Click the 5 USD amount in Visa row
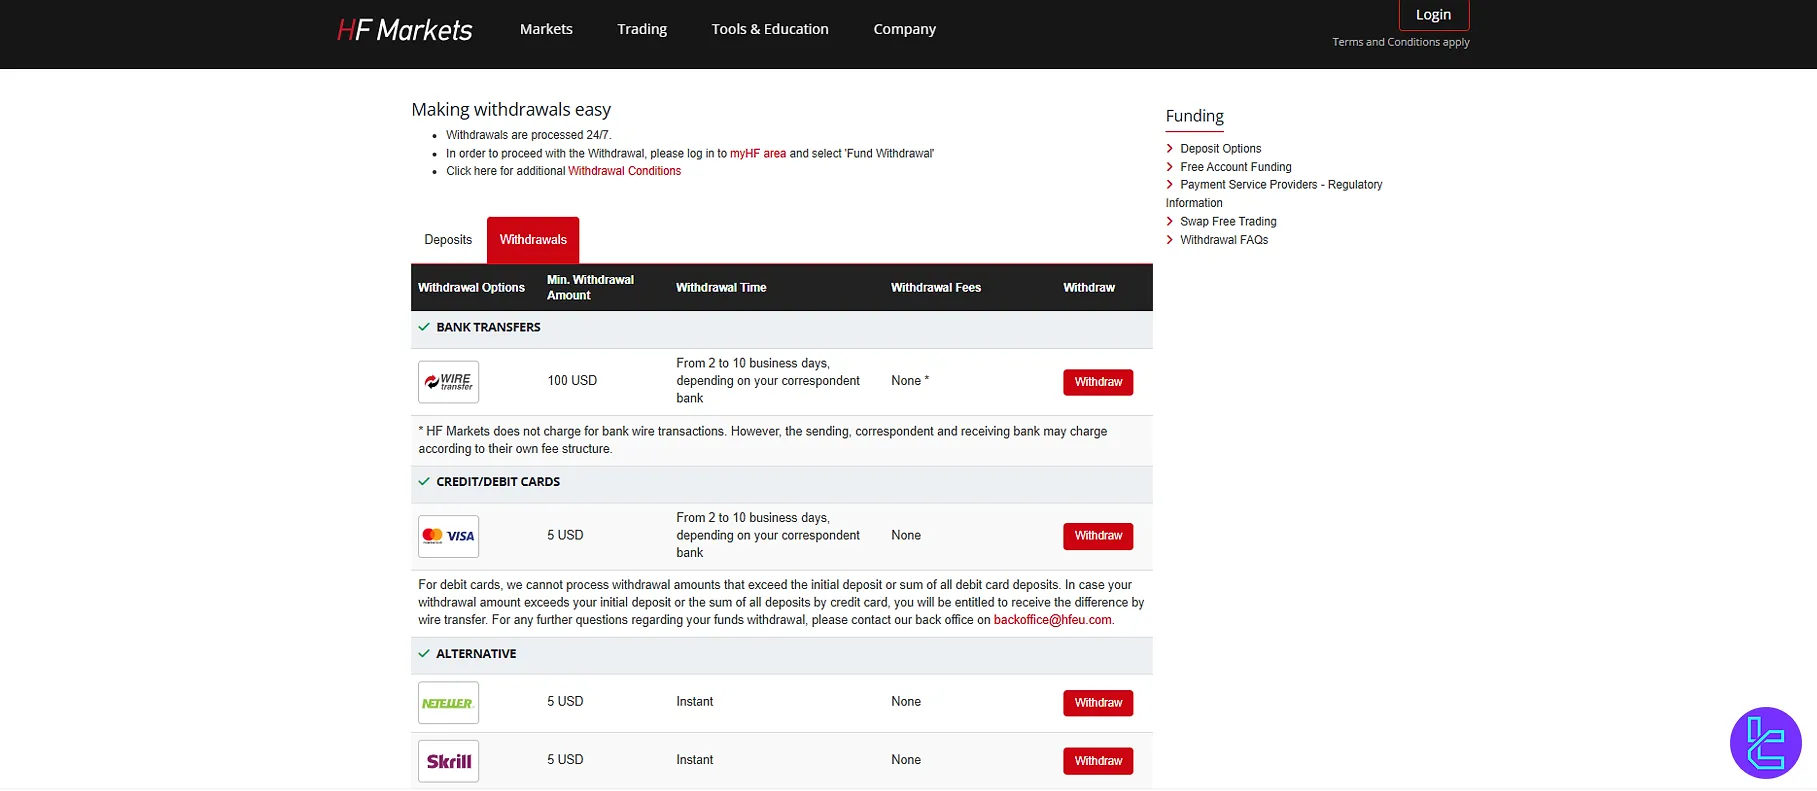The width and height of the screenshot is (1817, 791). (x=565, y=536)
